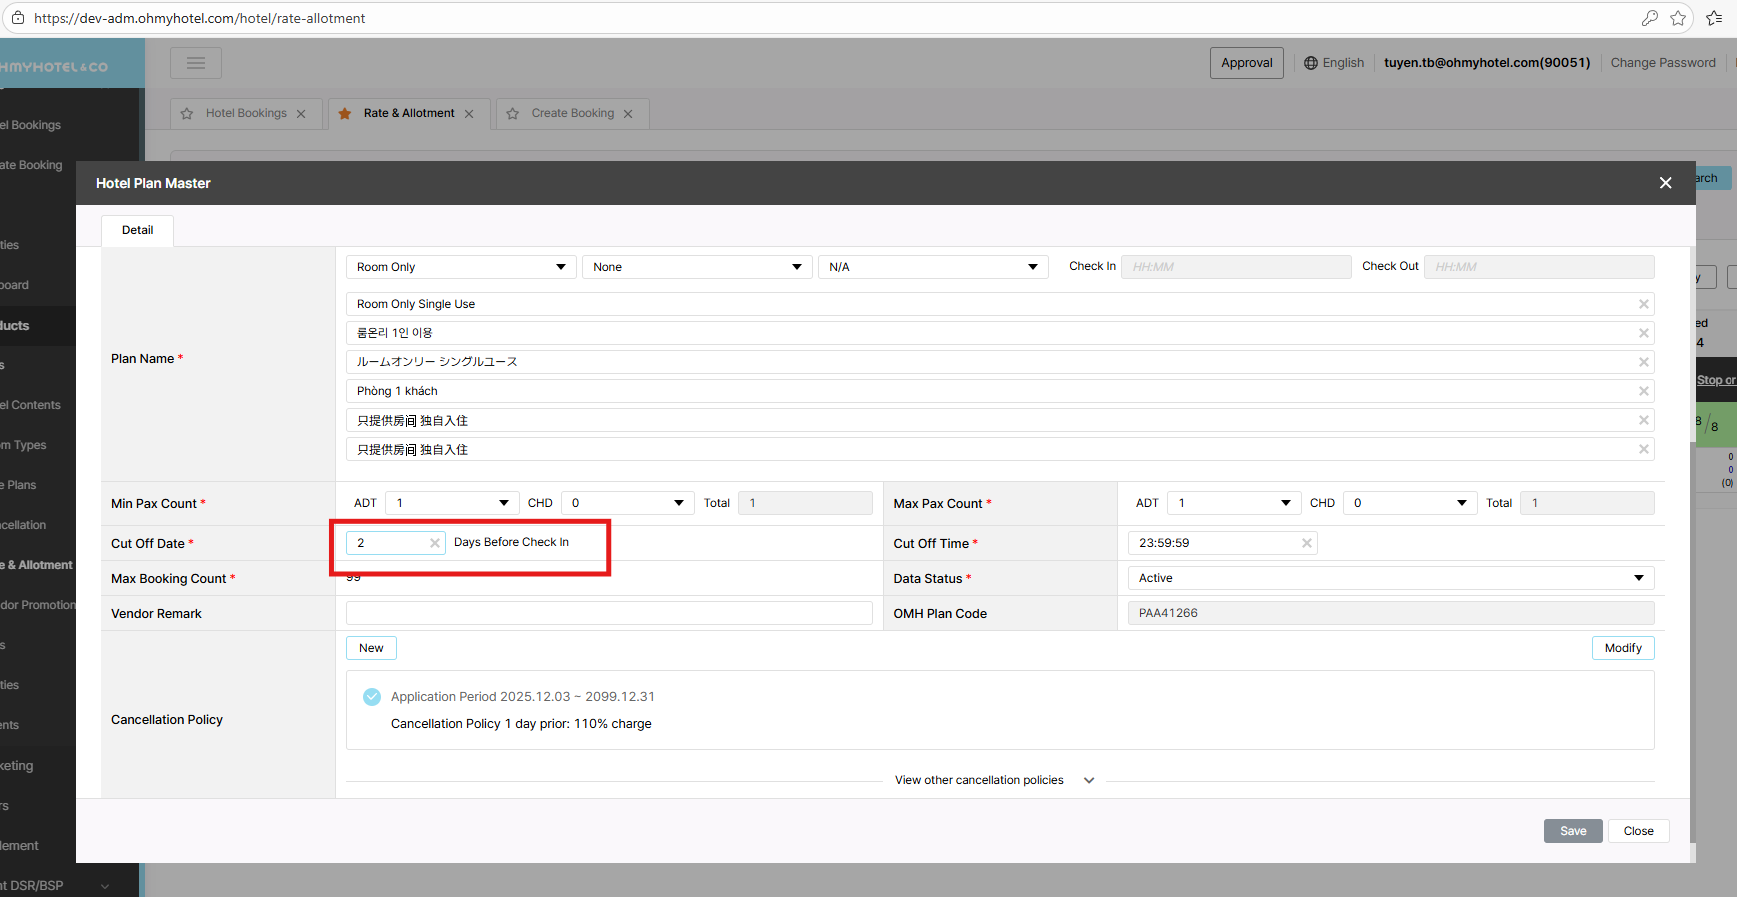Open the Max Pax CHD count dropdown

[1410, 503]
